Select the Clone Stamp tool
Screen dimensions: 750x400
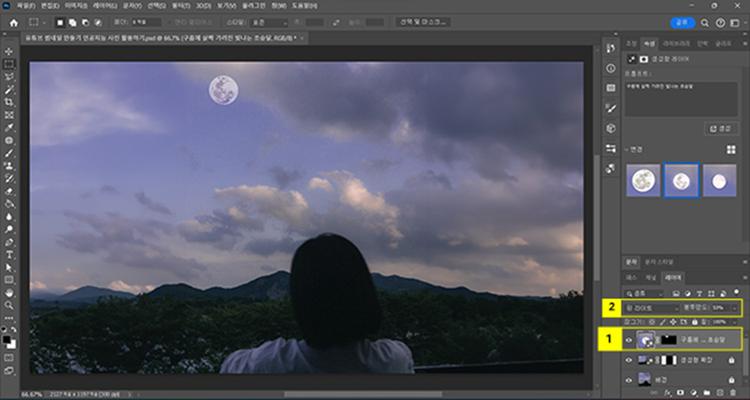coord(9,166)
